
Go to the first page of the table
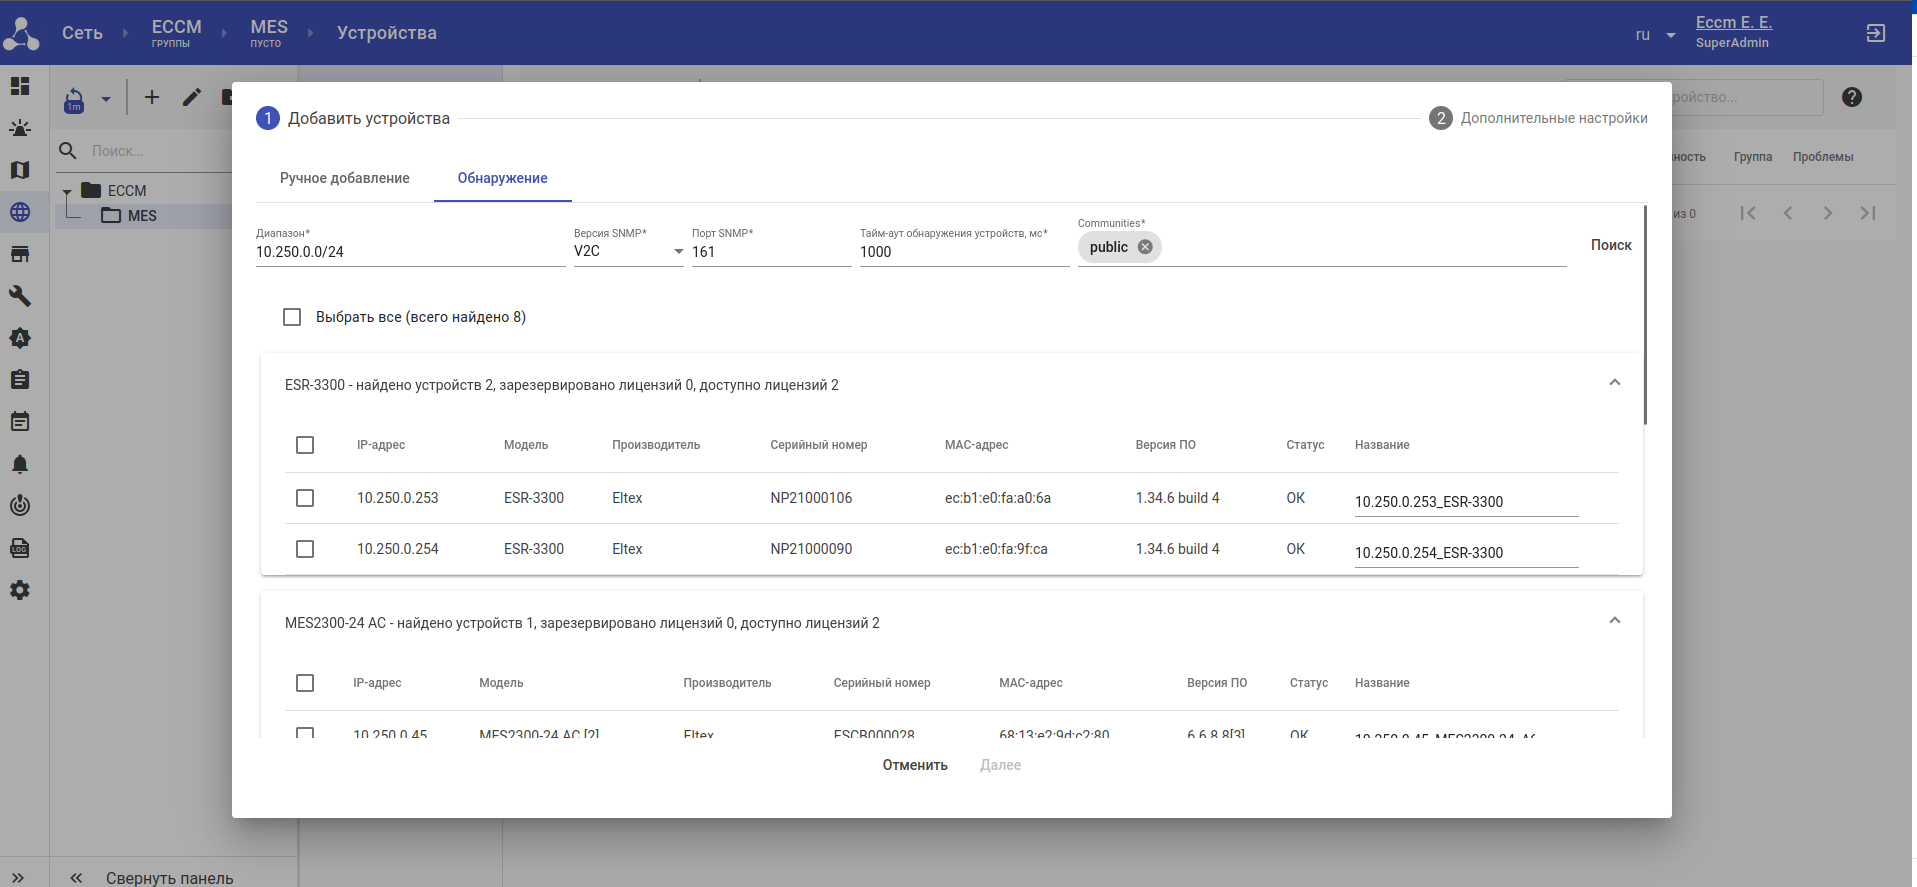[x=1748, y=213]
